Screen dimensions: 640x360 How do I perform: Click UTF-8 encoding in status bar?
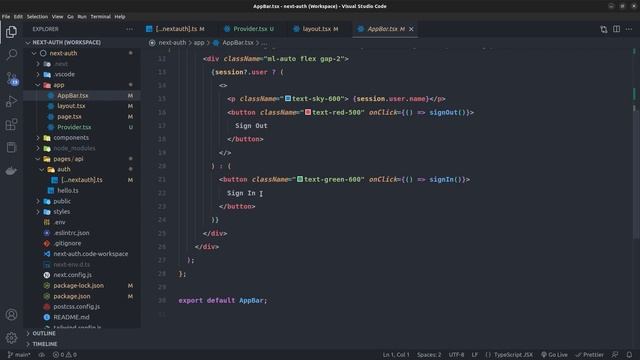coord(456,355)
